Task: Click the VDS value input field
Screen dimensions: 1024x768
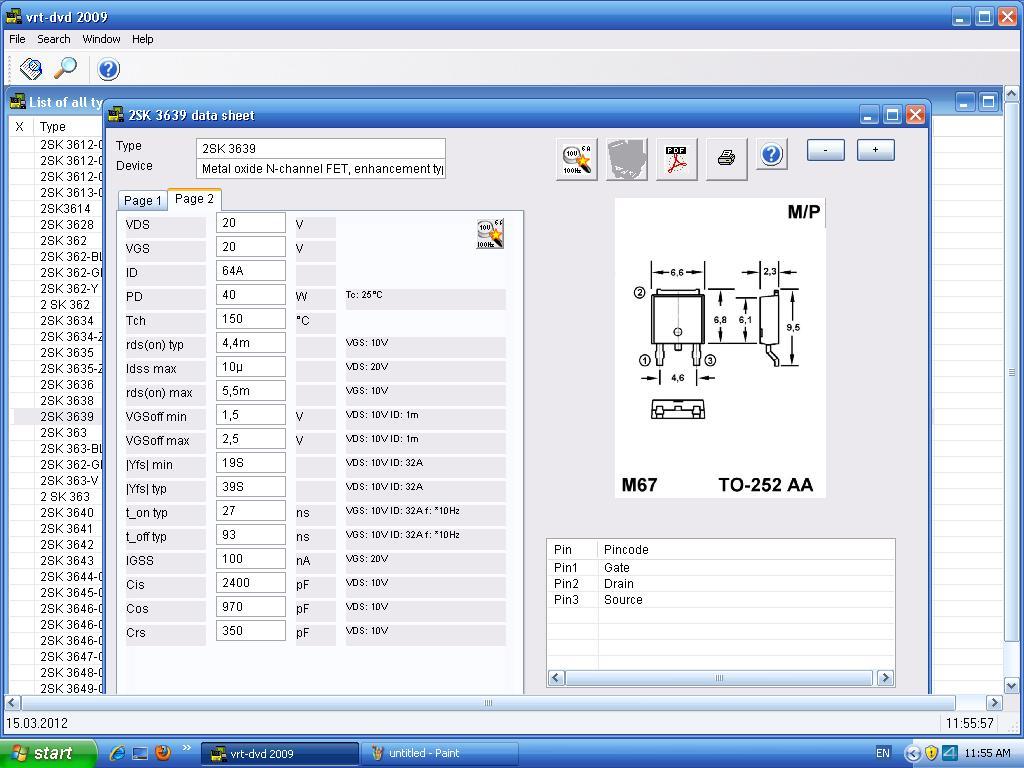Action: [x=250, y=224]
